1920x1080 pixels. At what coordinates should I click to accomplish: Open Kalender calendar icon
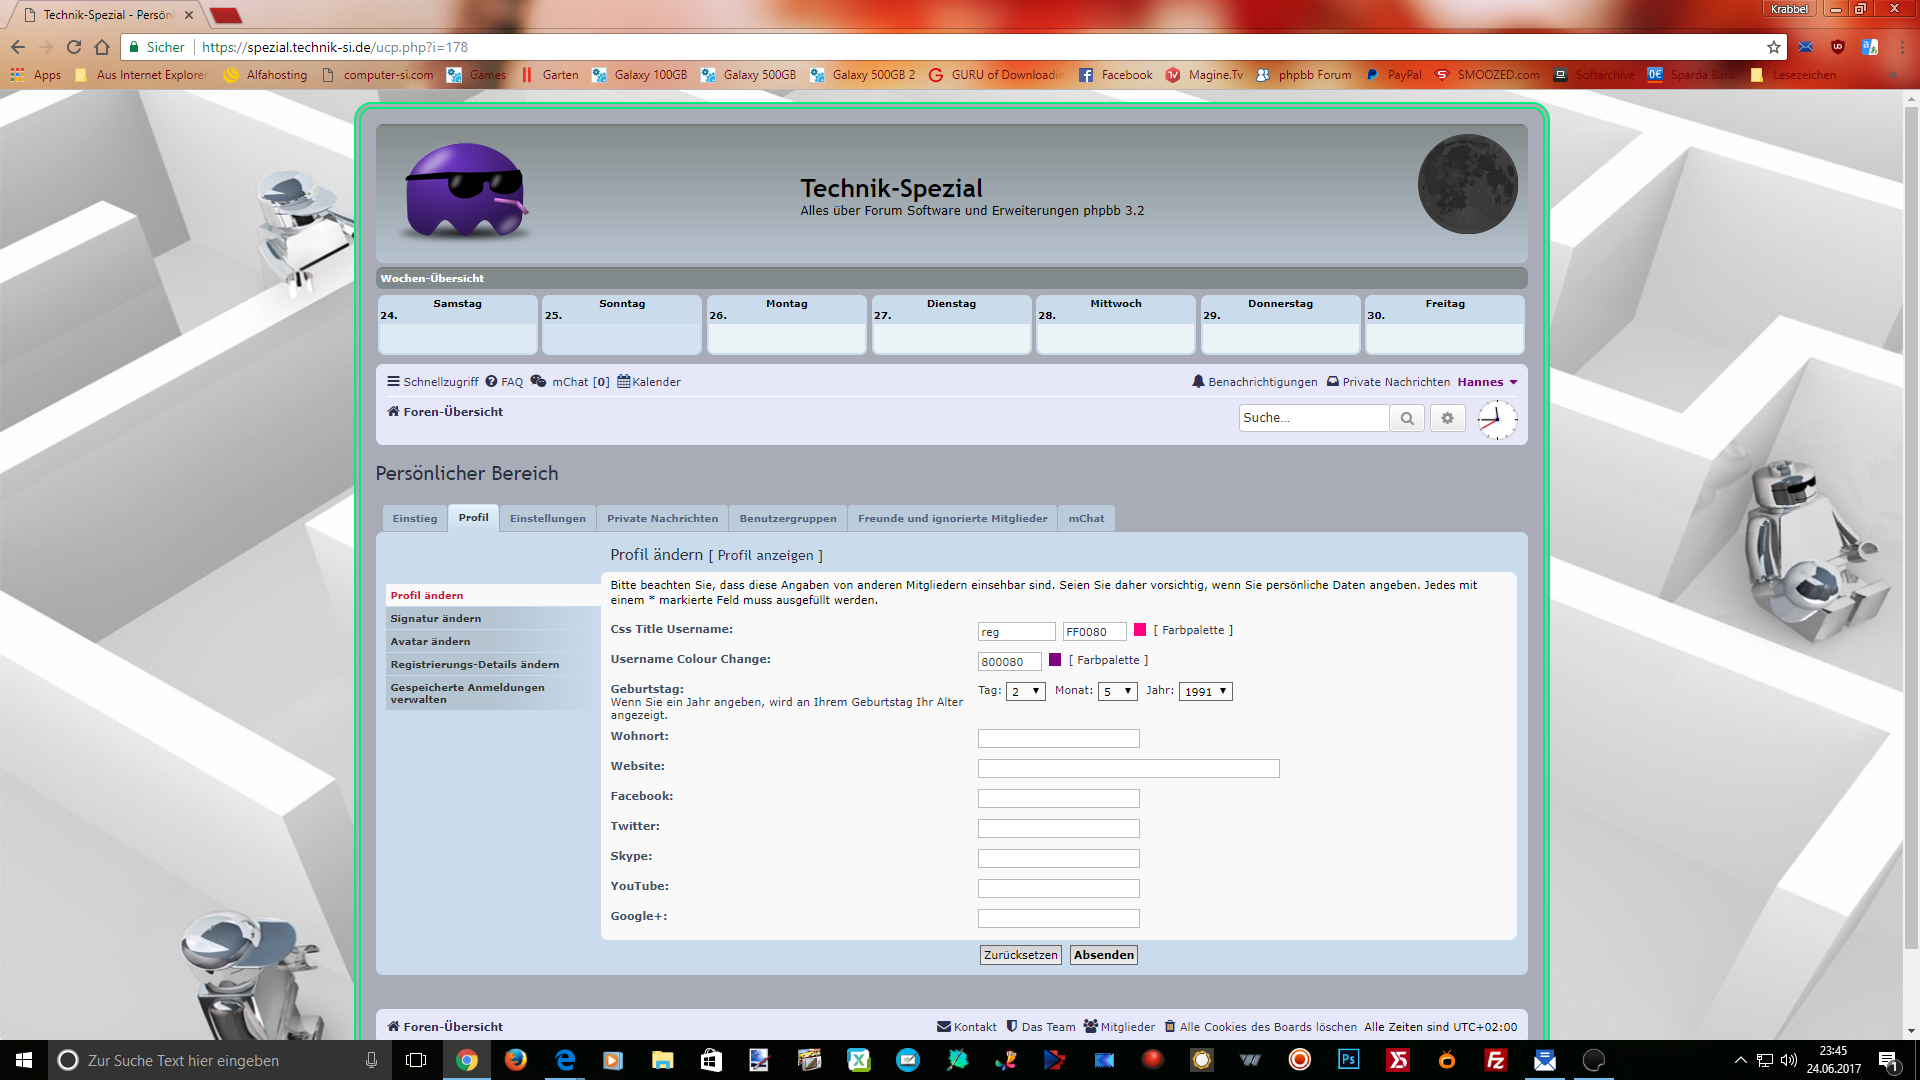pyautogui.click(x=623, y=381)
